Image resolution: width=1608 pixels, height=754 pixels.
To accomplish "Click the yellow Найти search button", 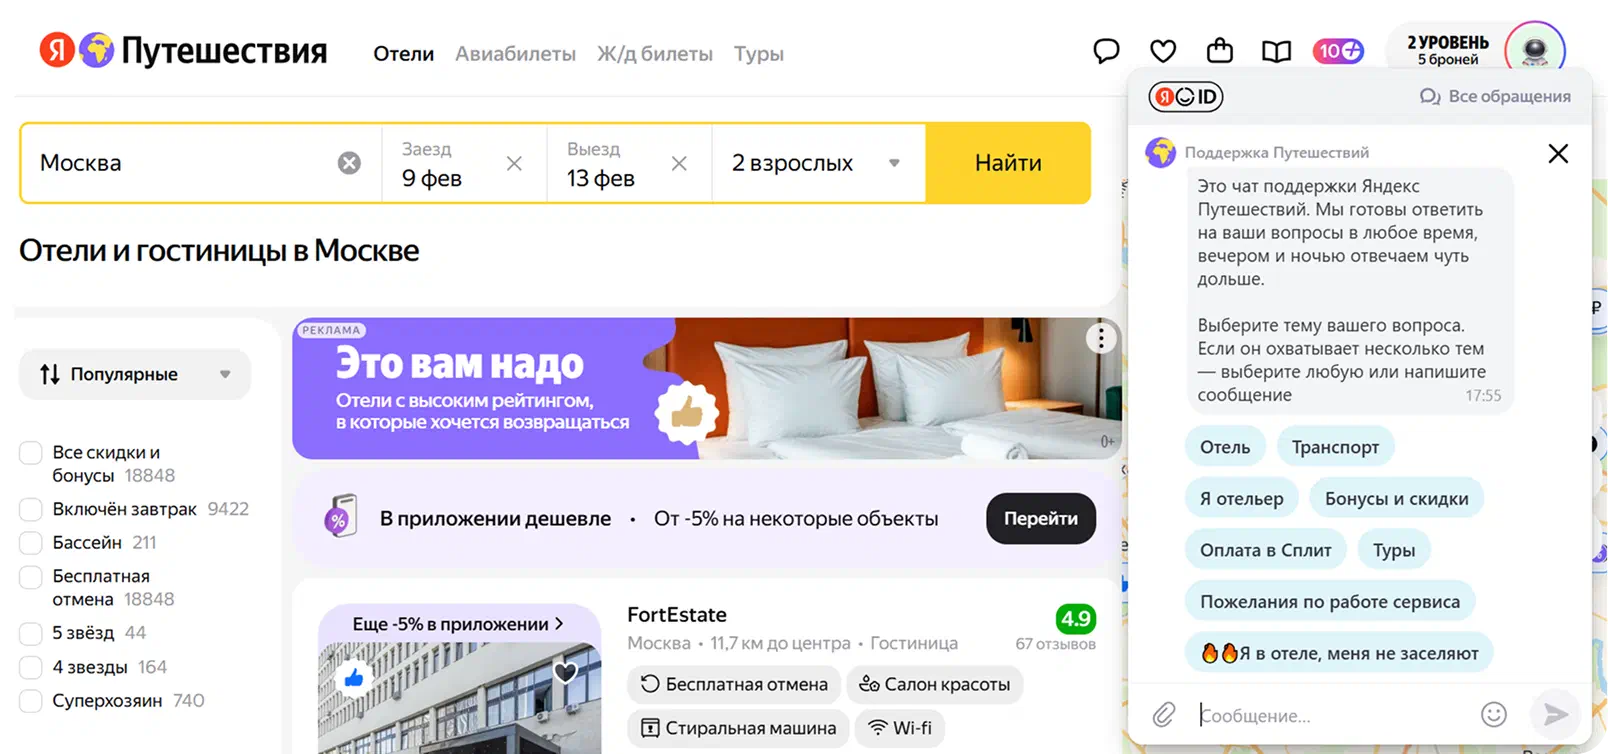I will coord(1008,163).
